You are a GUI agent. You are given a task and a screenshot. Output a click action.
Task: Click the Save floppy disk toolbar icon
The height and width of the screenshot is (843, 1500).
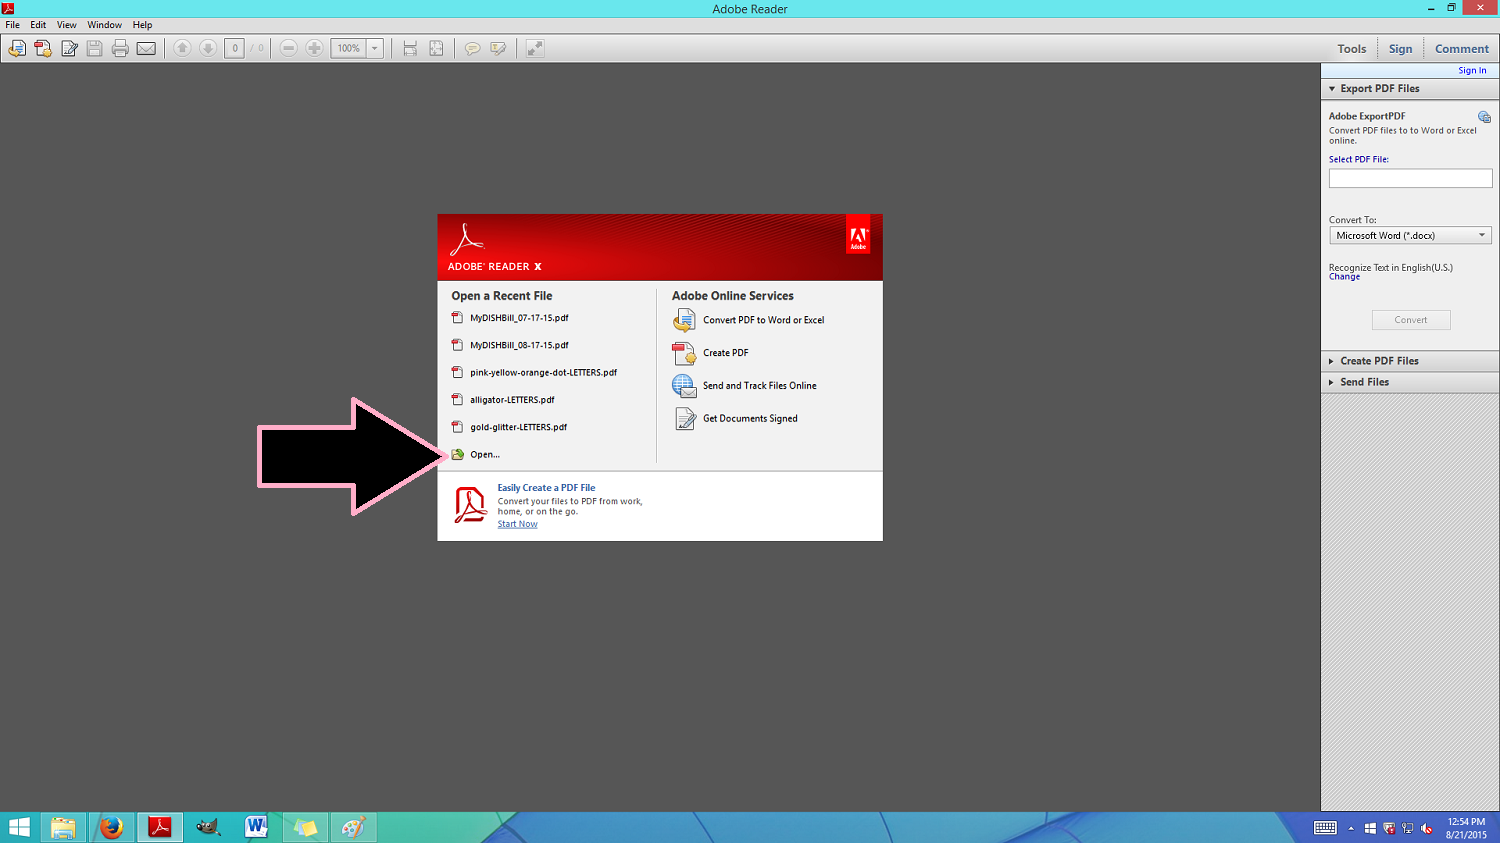click(x=95, y=48)
